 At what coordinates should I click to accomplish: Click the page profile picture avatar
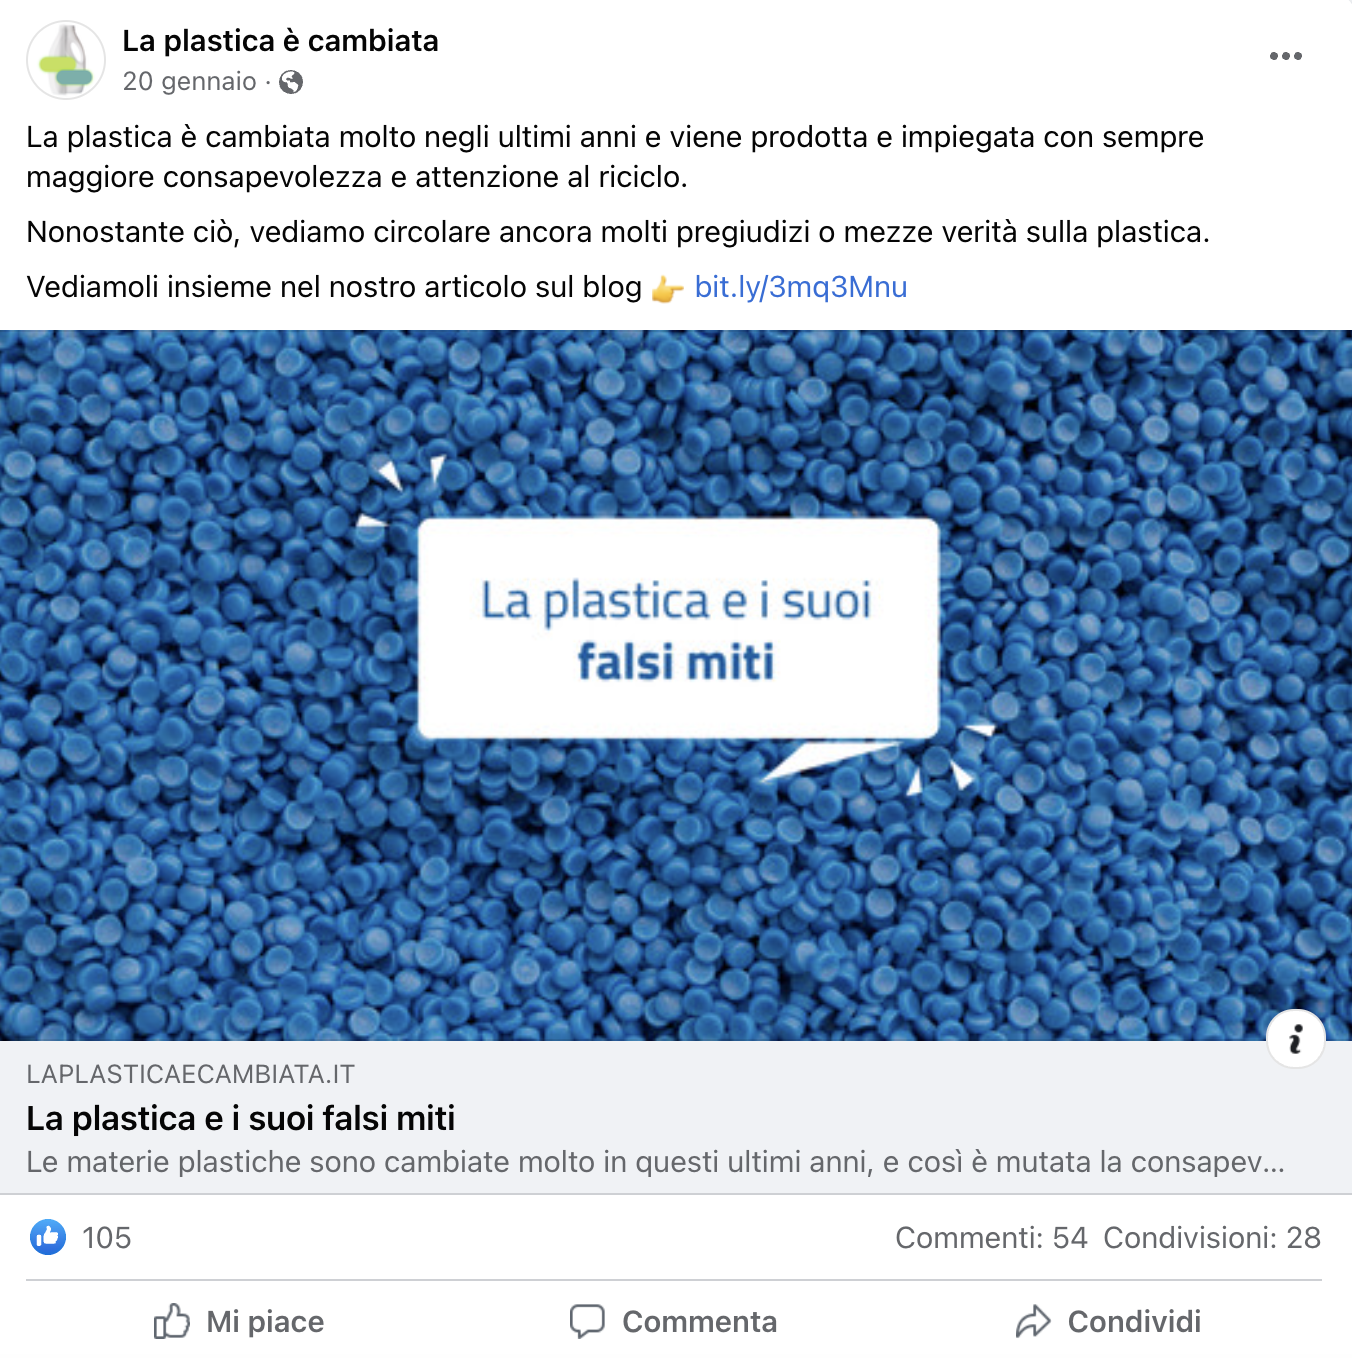coord(66,60)
